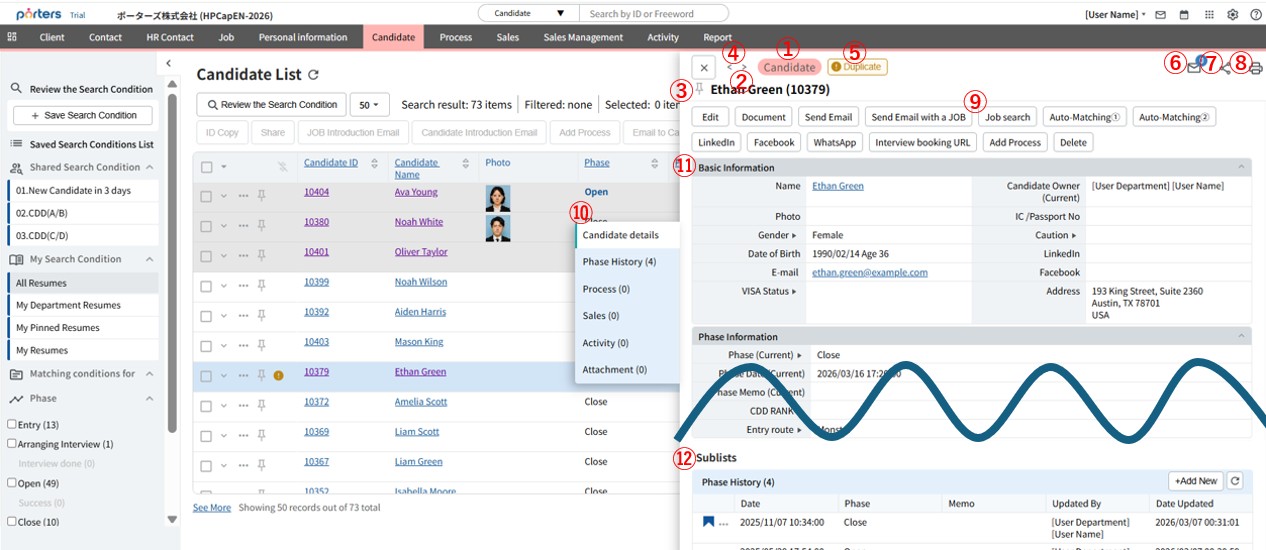The width and height of the screenshot is (1266, 550).
Task: Check the Entry (13) phase filter
Action: [x=12, y=425]
